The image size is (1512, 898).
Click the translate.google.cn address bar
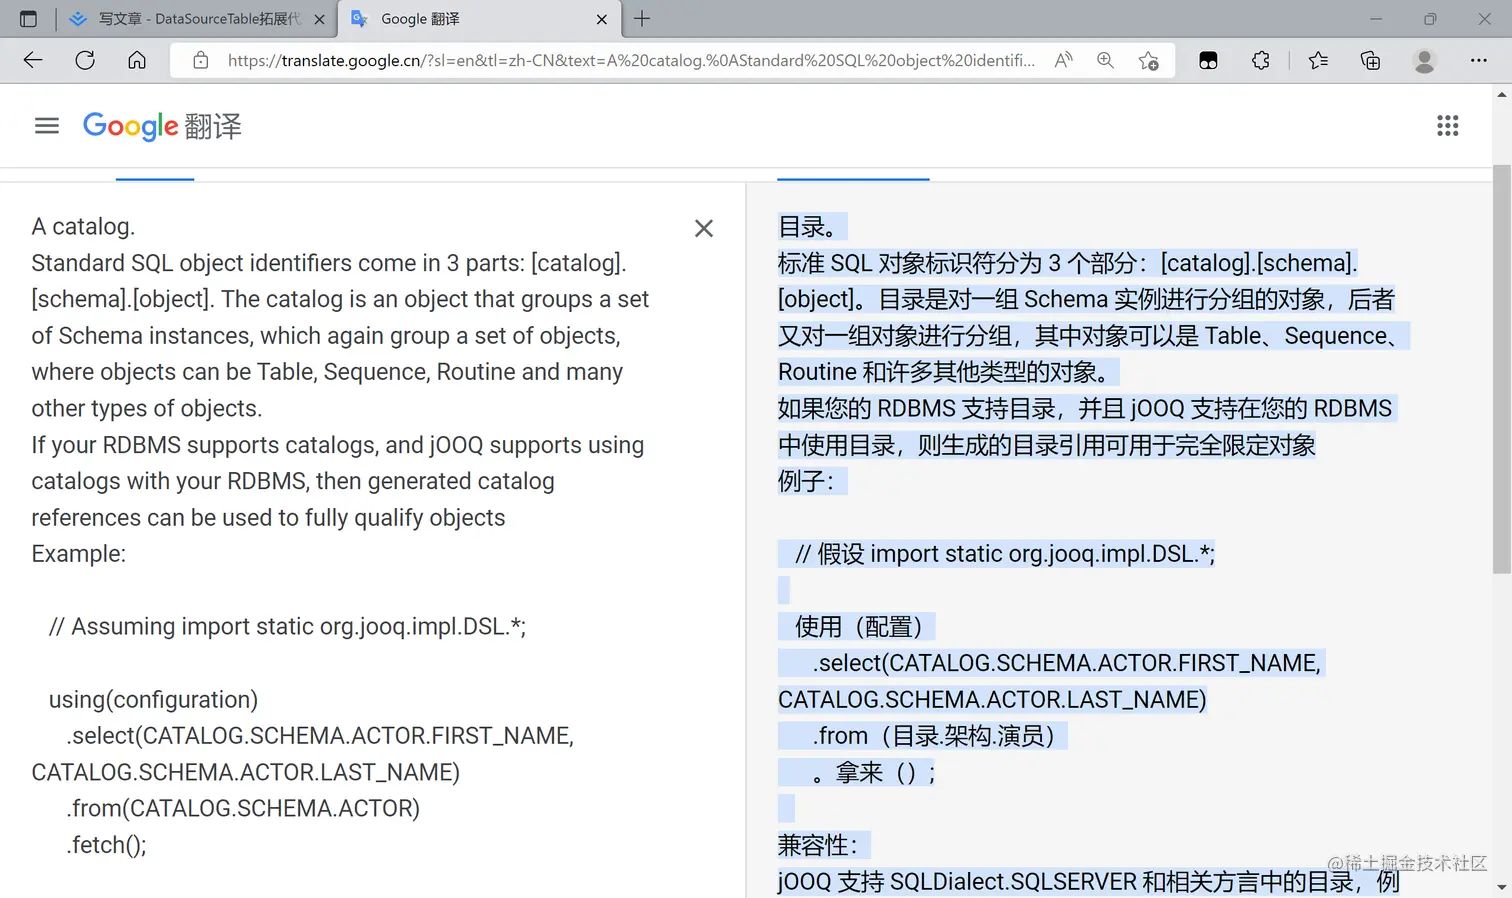pos(631,60)
